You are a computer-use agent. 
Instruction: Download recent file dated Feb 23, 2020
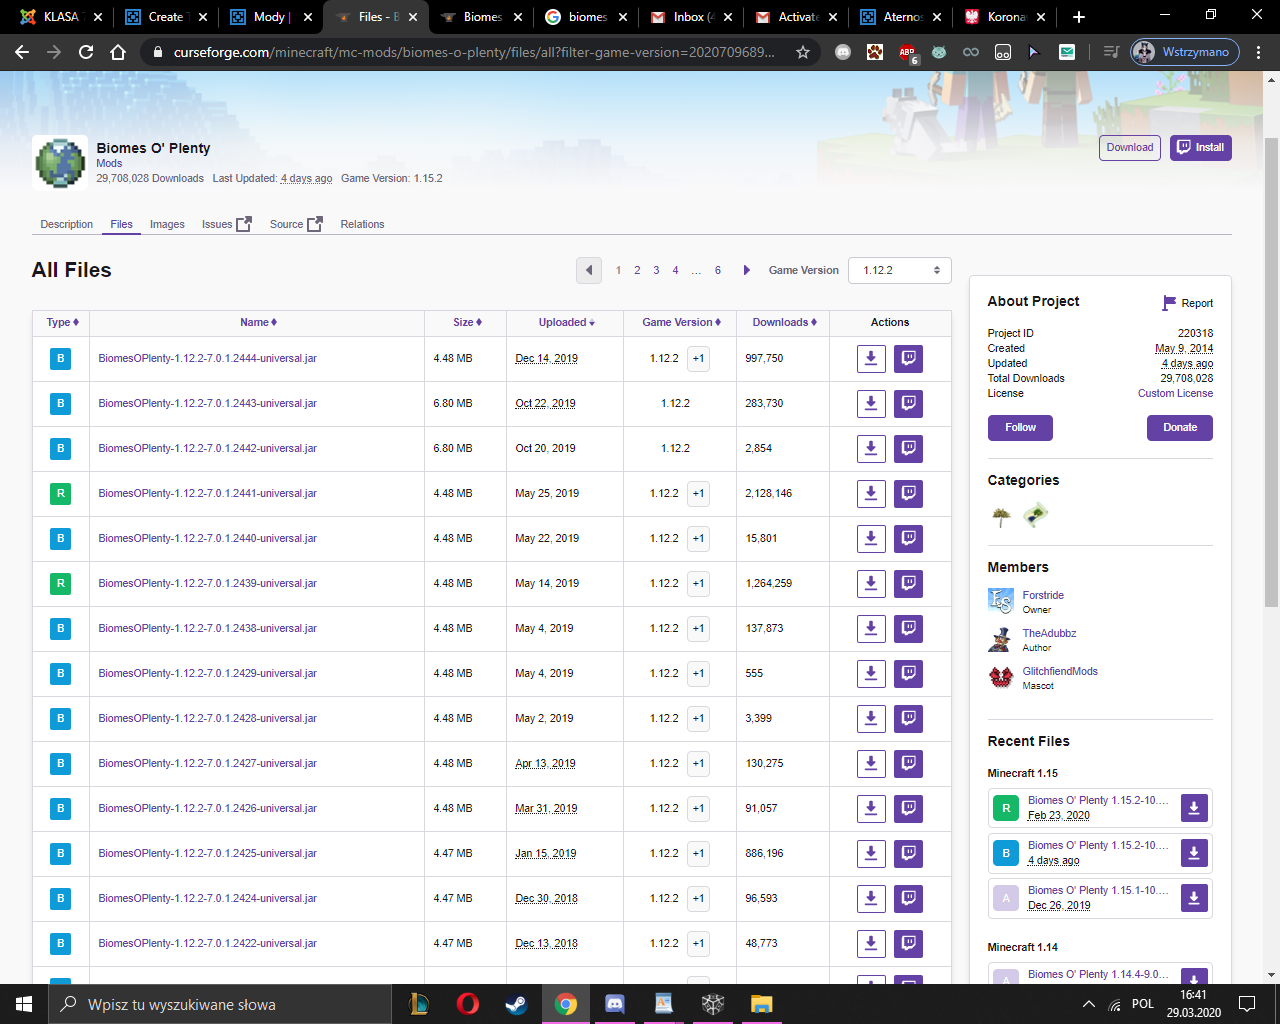1194,808
